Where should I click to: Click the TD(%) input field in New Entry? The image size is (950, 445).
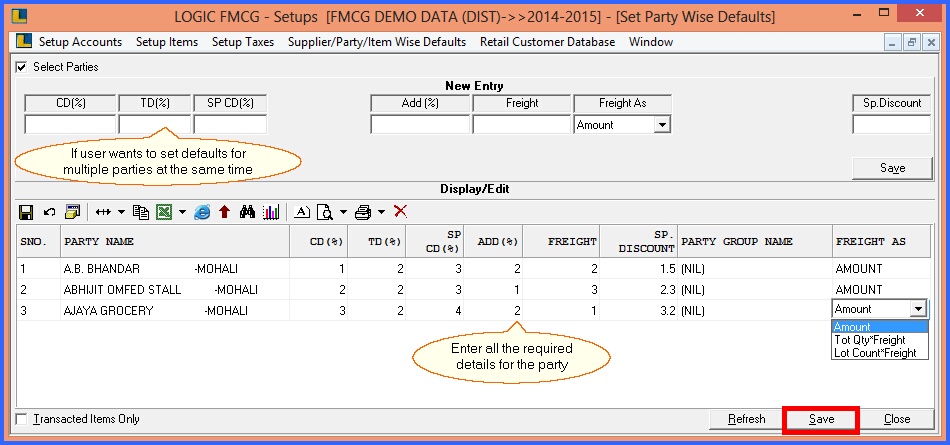pos(155,124)
